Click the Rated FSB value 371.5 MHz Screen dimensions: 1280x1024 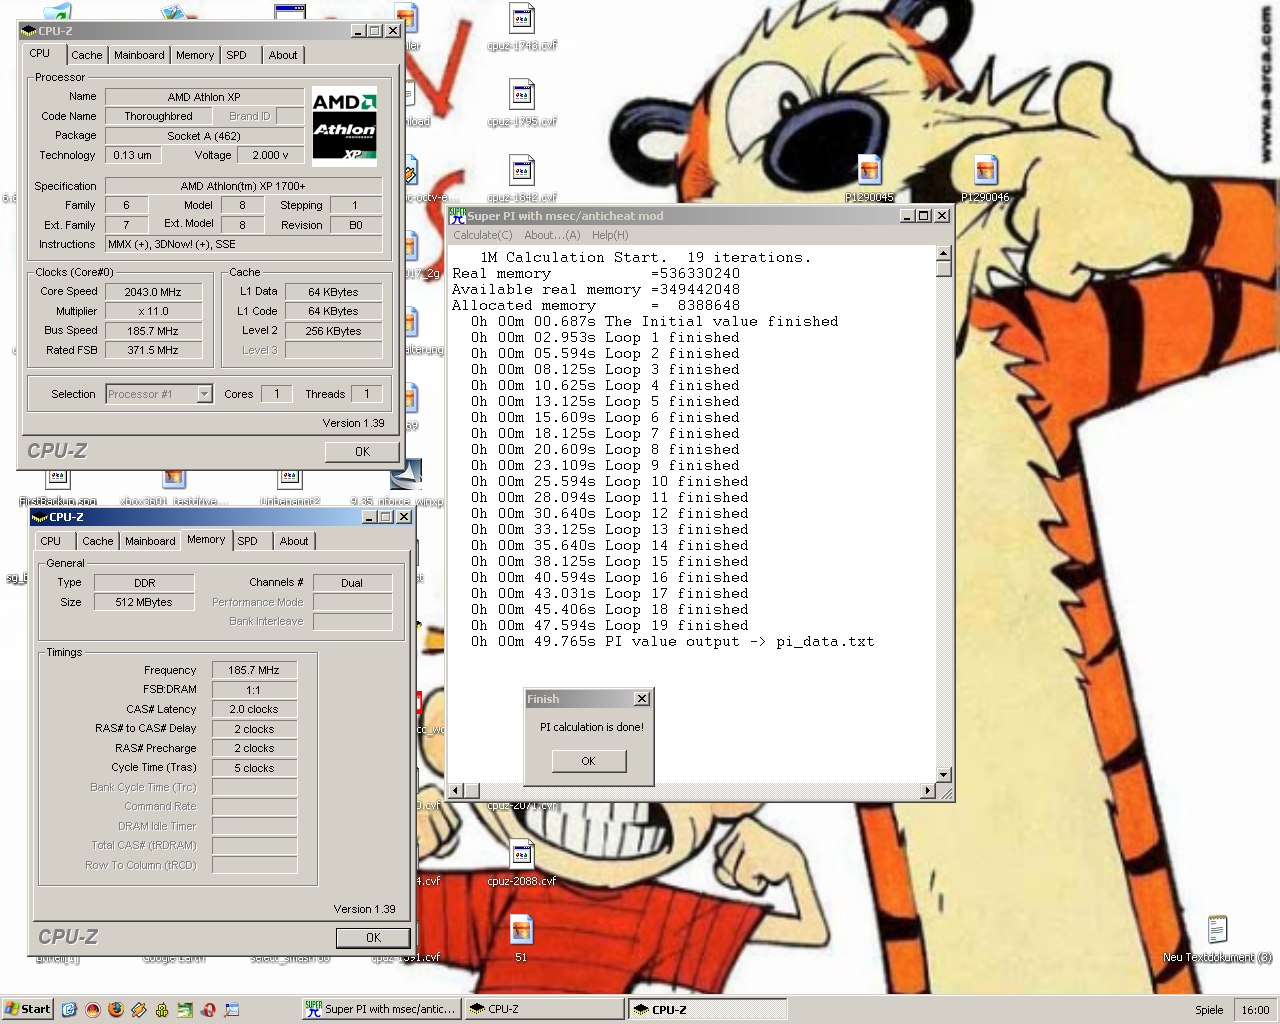point(153,350)
